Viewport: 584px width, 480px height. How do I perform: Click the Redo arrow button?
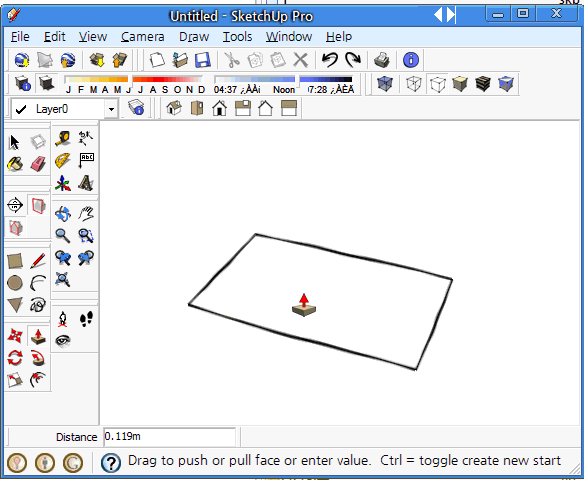(x=353, y=60)
